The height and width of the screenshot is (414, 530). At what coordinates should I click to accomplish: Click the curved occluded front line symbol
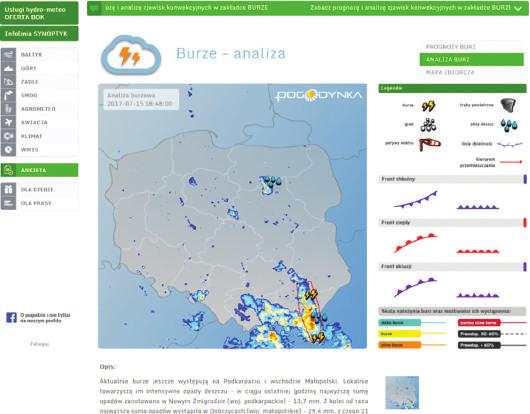point(416,287)
